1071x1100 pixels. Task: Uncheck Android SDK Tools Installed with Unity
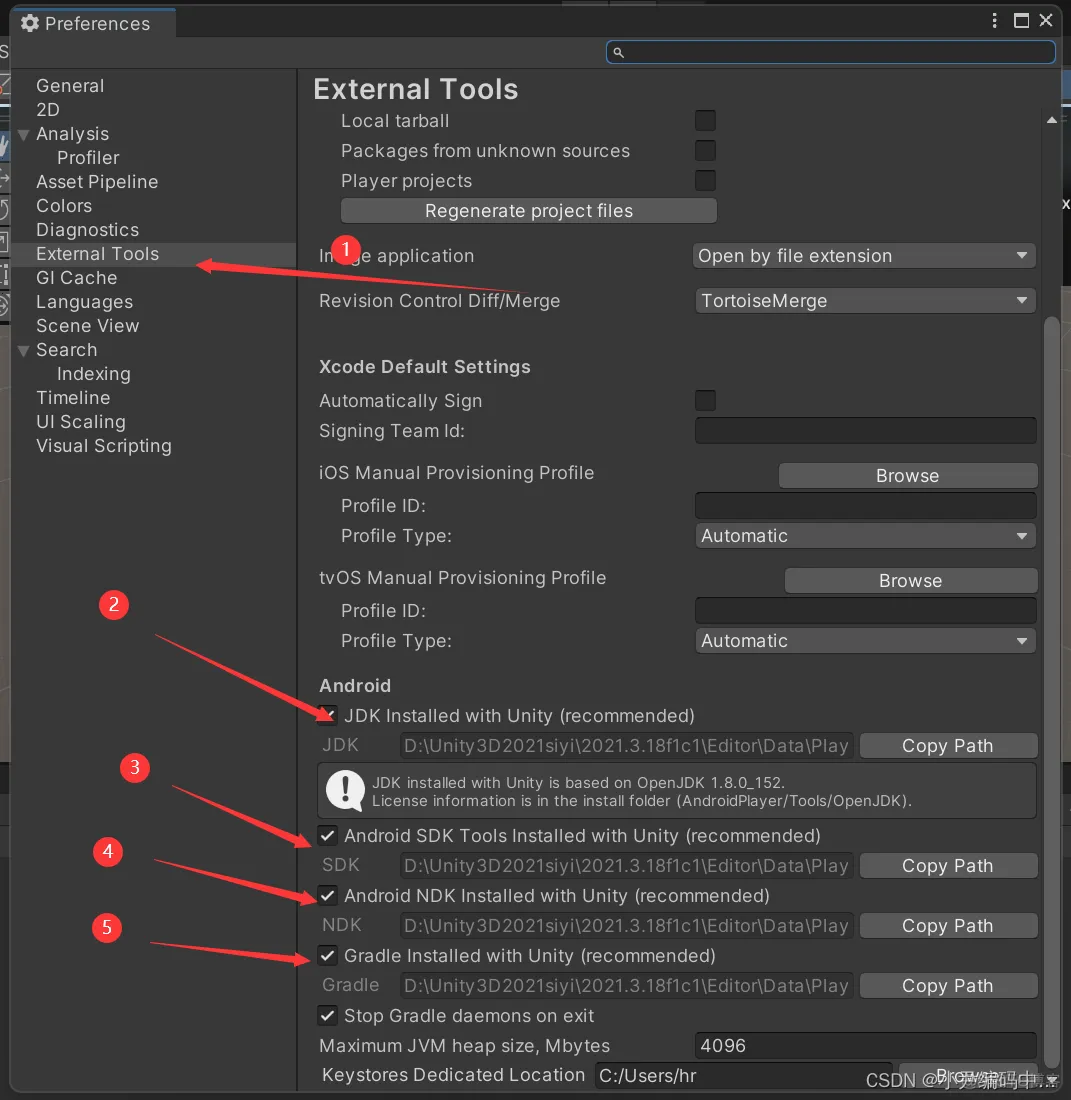click(x=328, y=836)
